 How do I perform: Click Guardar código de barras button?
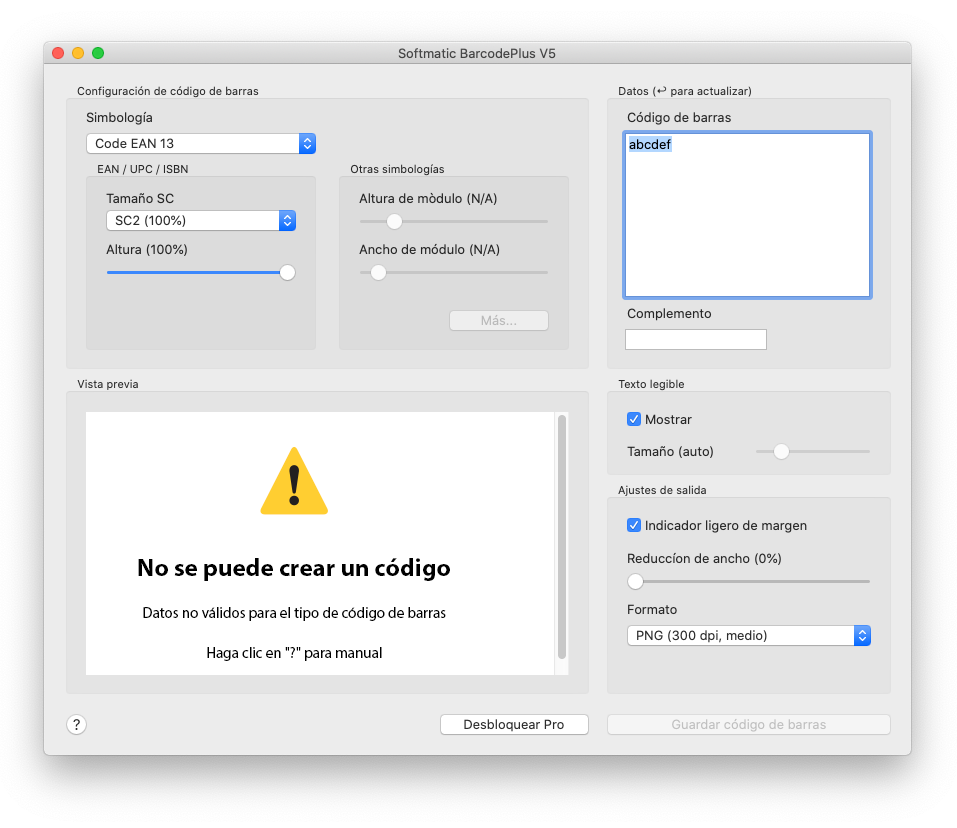pyautogui.click(x=748, y=724)
